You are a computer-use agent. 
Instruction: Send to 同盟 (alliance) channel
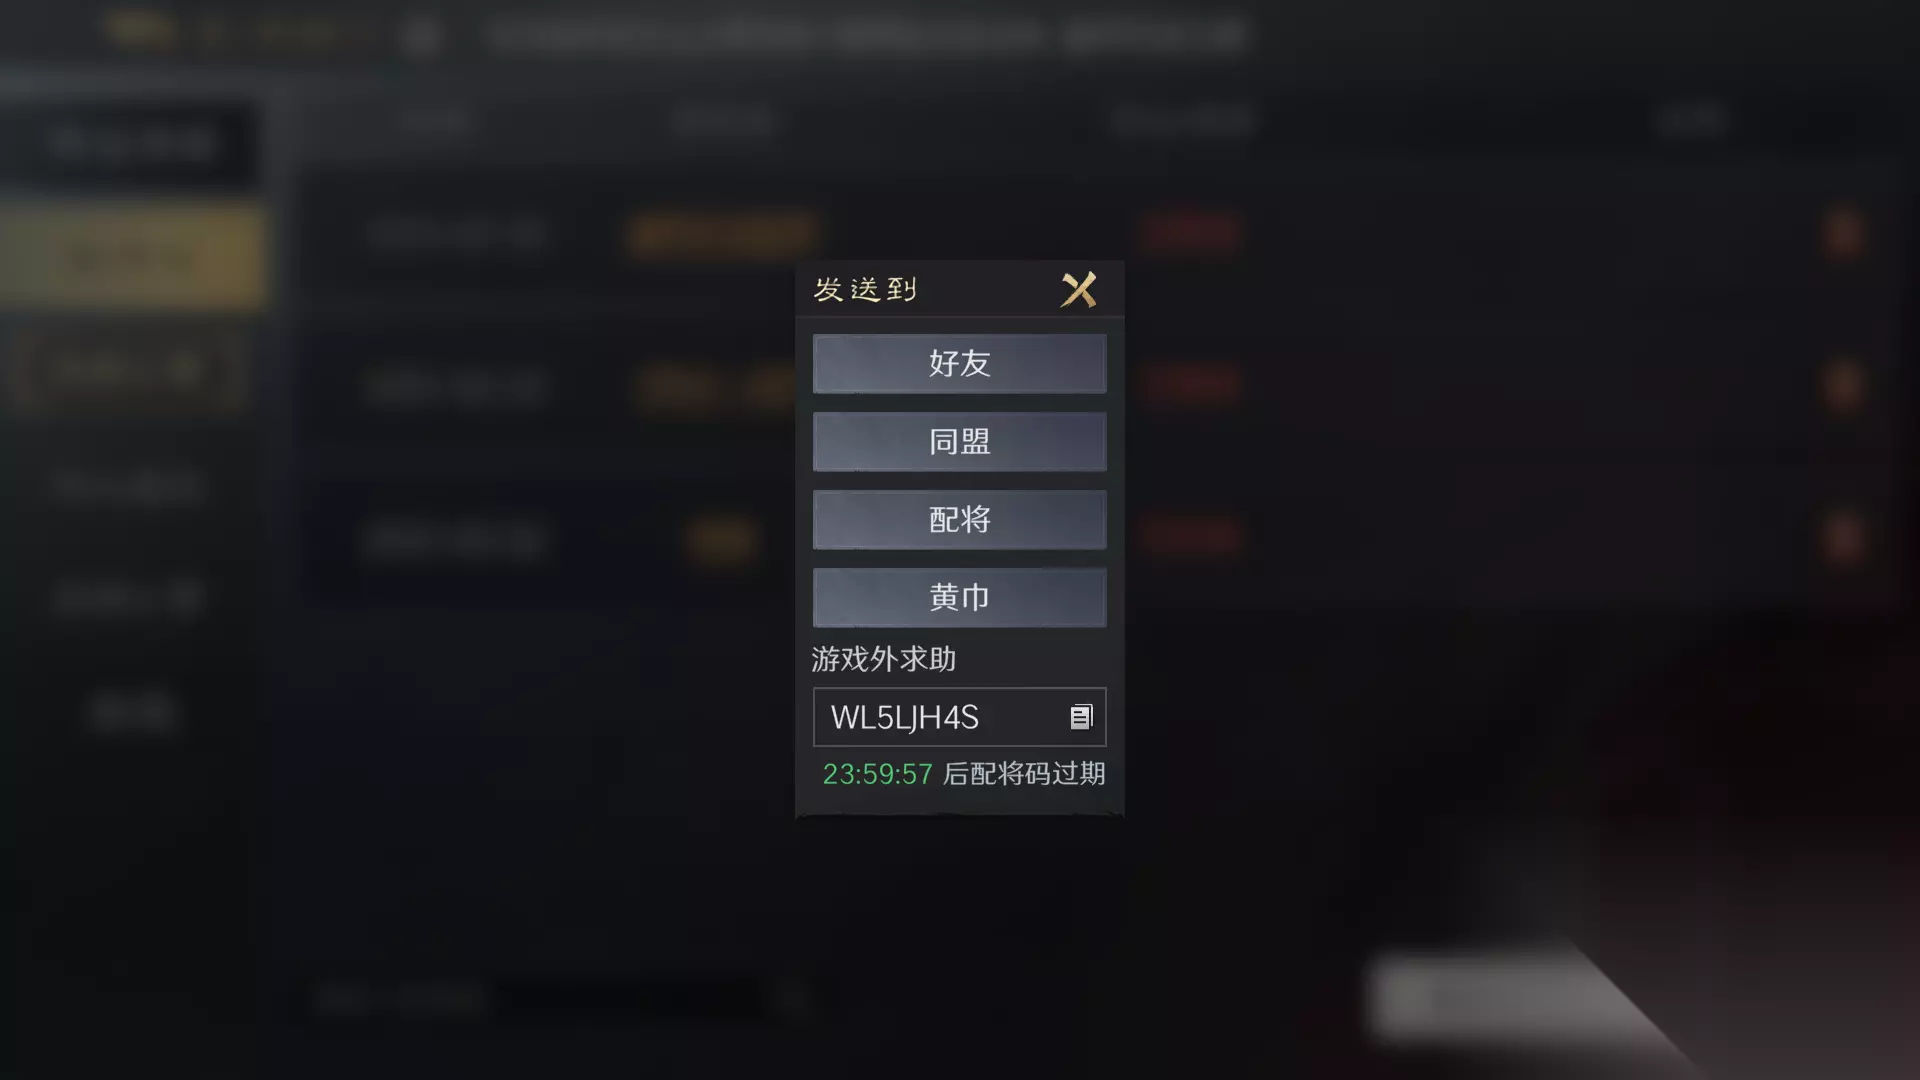(959, 441)
